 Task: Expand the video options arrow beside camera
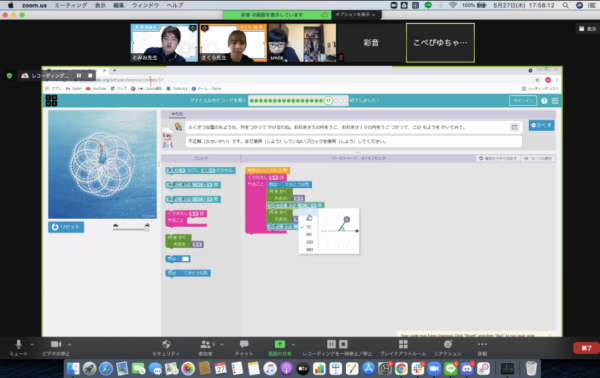69,344
